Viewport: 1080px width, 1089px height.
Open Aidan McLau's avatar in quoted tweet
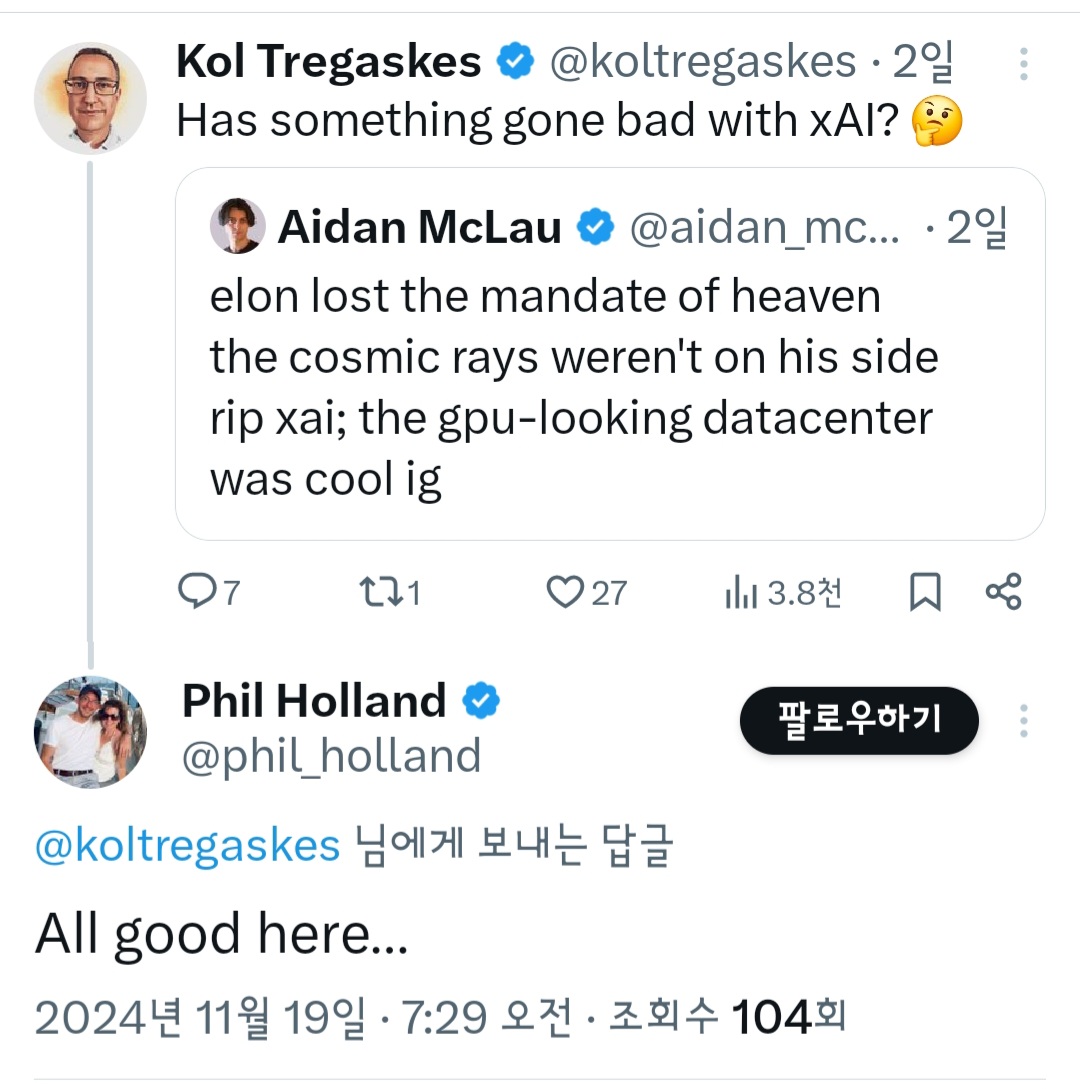(x=238, y=226)
